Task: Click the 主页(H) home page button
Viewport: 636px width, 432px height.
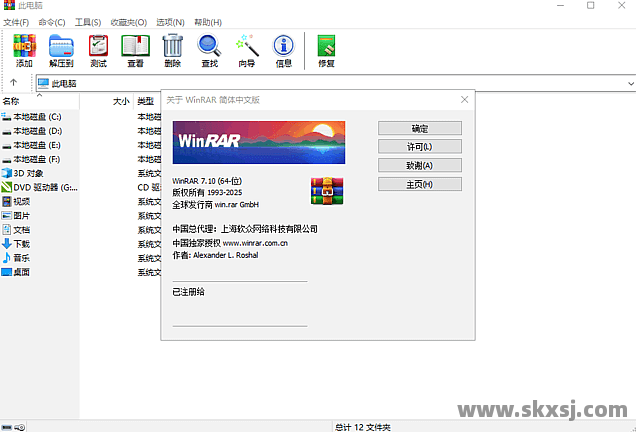Action: (x=419, y=184)
